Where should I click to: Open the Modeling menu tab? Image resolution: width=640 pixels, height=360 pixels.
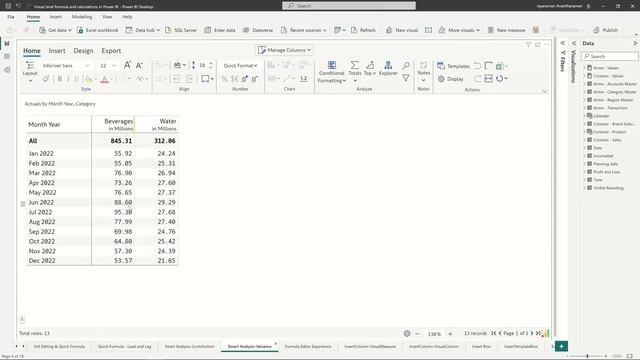point(82,17)
